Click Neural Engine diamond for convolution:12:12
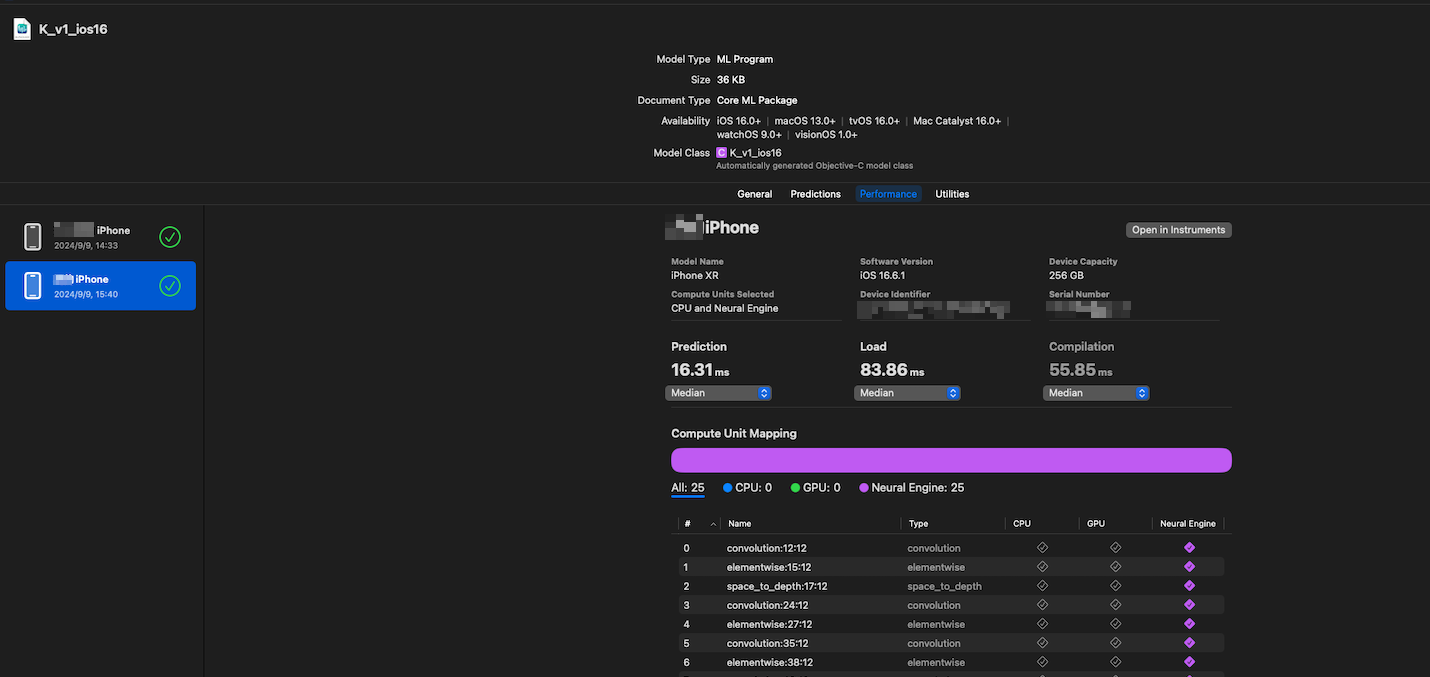This screenshot has height=677, width=1430. coord(1189,548)
